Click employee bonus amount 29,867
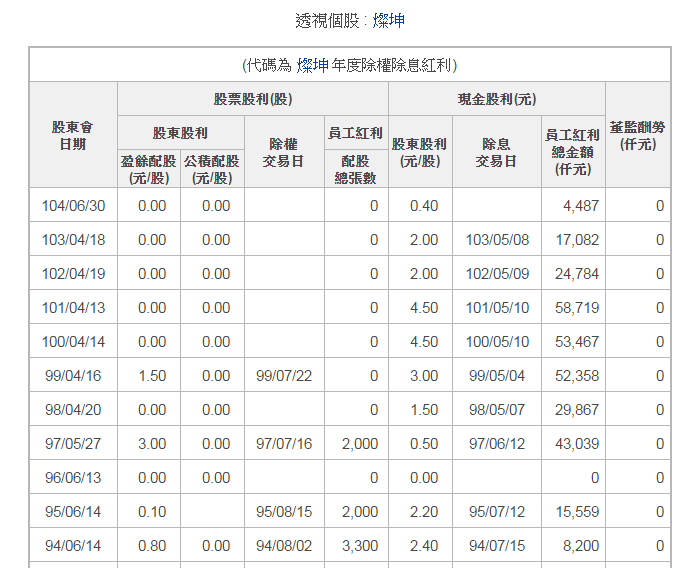Viewport: 686px width, 568px height. tap(577, 410)
